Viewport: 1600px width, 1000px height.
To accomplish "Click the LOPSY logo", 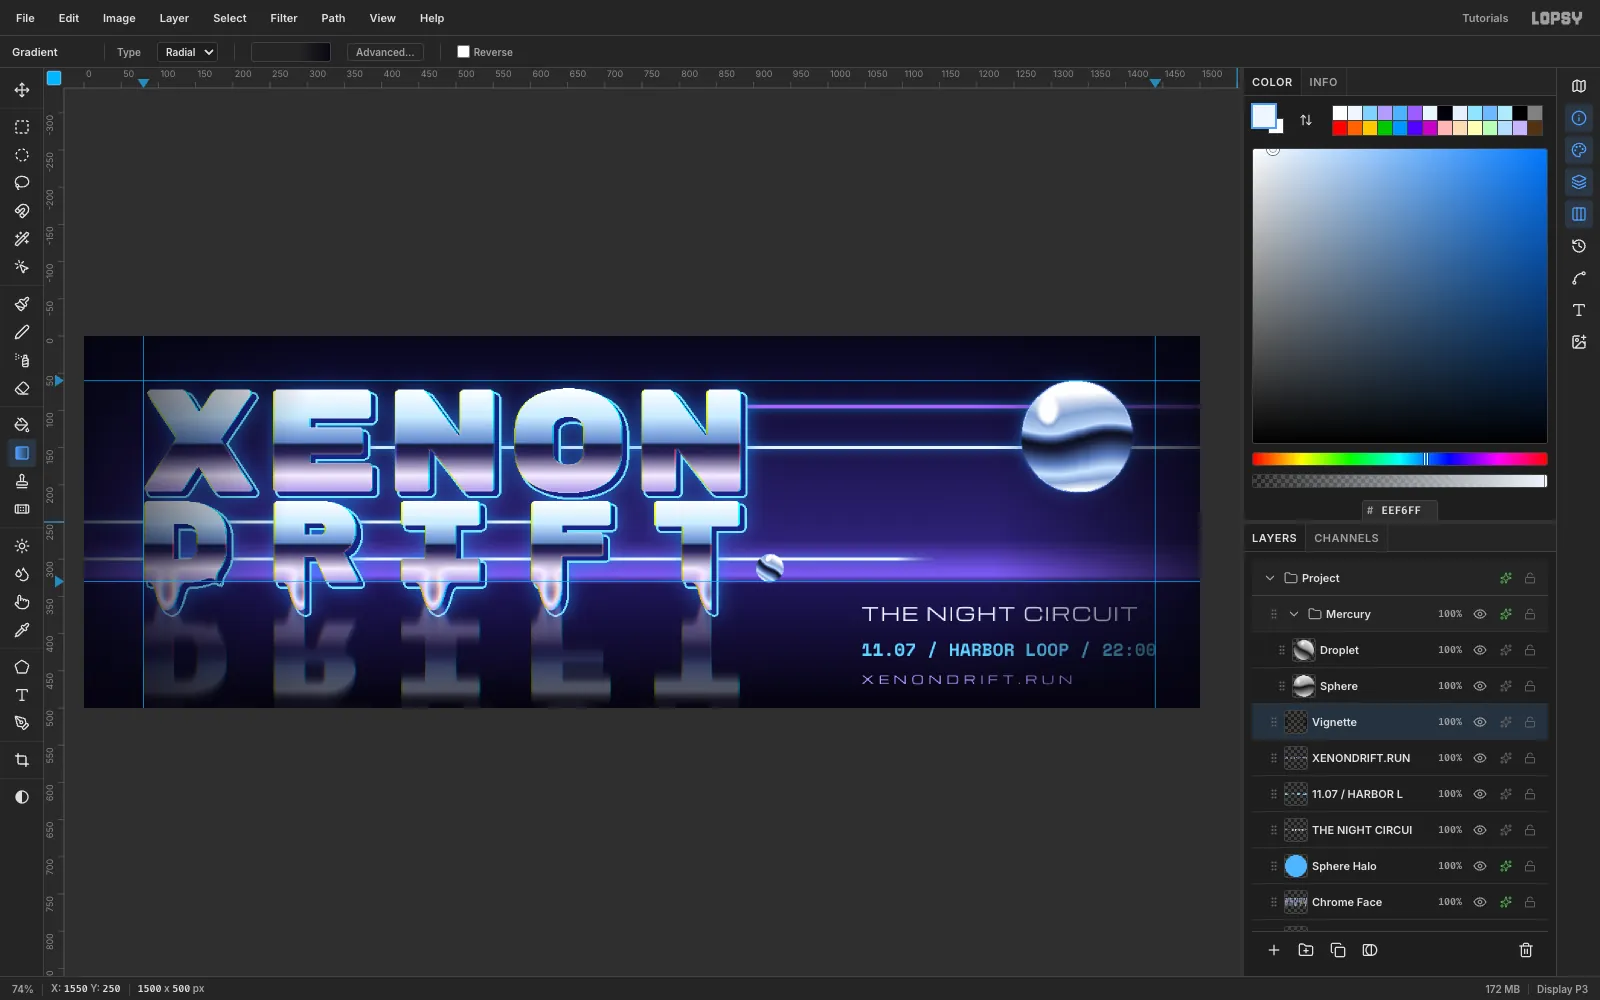I will [x=1557, y=18].
